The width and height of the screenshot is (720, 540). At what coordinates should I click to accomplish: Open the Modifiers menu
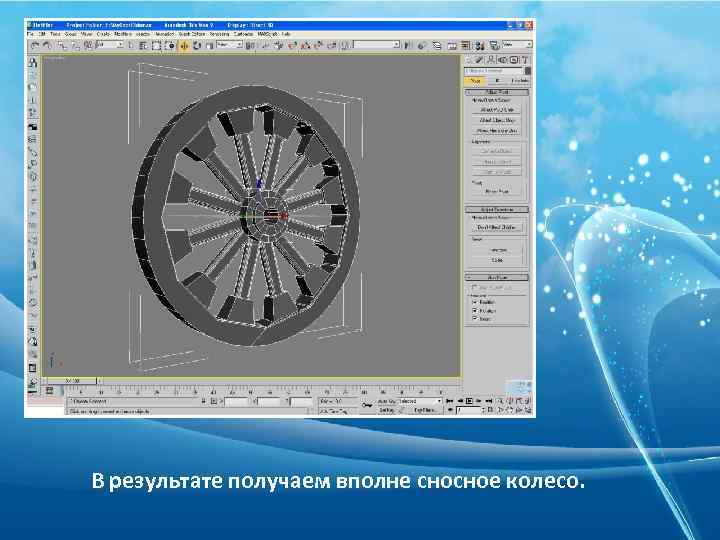(x=123, y=34)
